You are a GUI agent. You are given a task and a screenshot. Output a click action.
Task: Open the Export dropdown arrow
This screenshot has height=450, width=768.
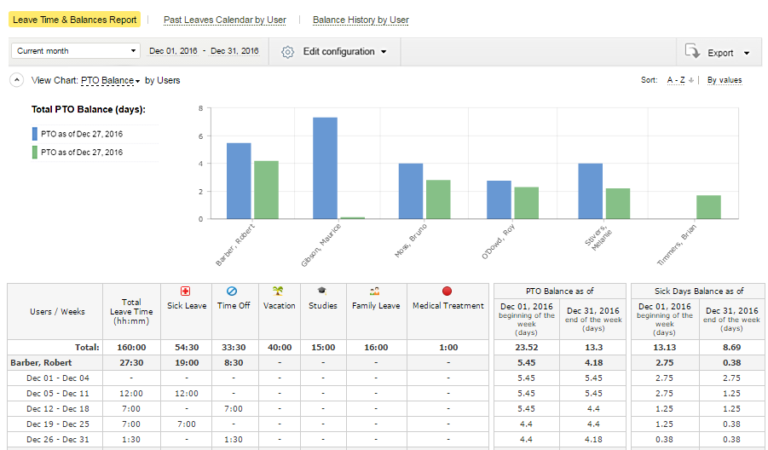[746, 53]
